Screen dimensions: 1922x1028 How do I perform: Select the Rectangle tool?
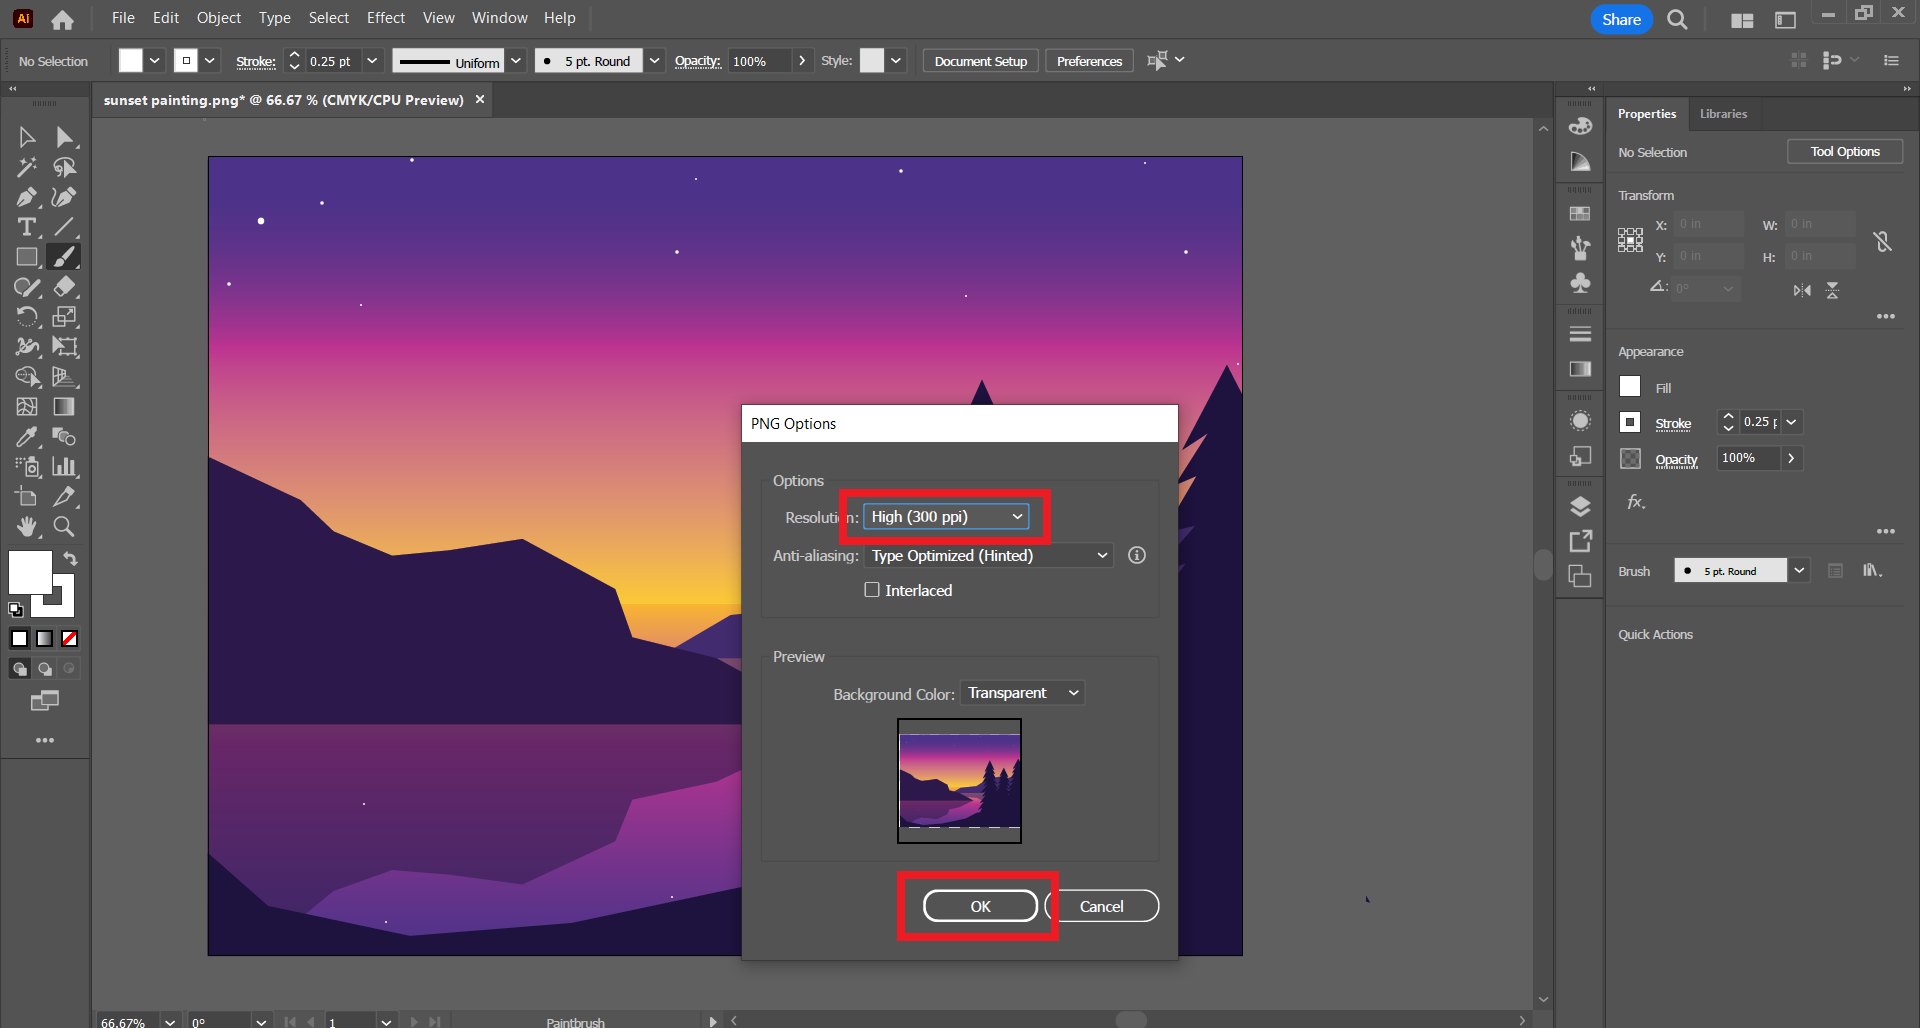tap(27, 257)
